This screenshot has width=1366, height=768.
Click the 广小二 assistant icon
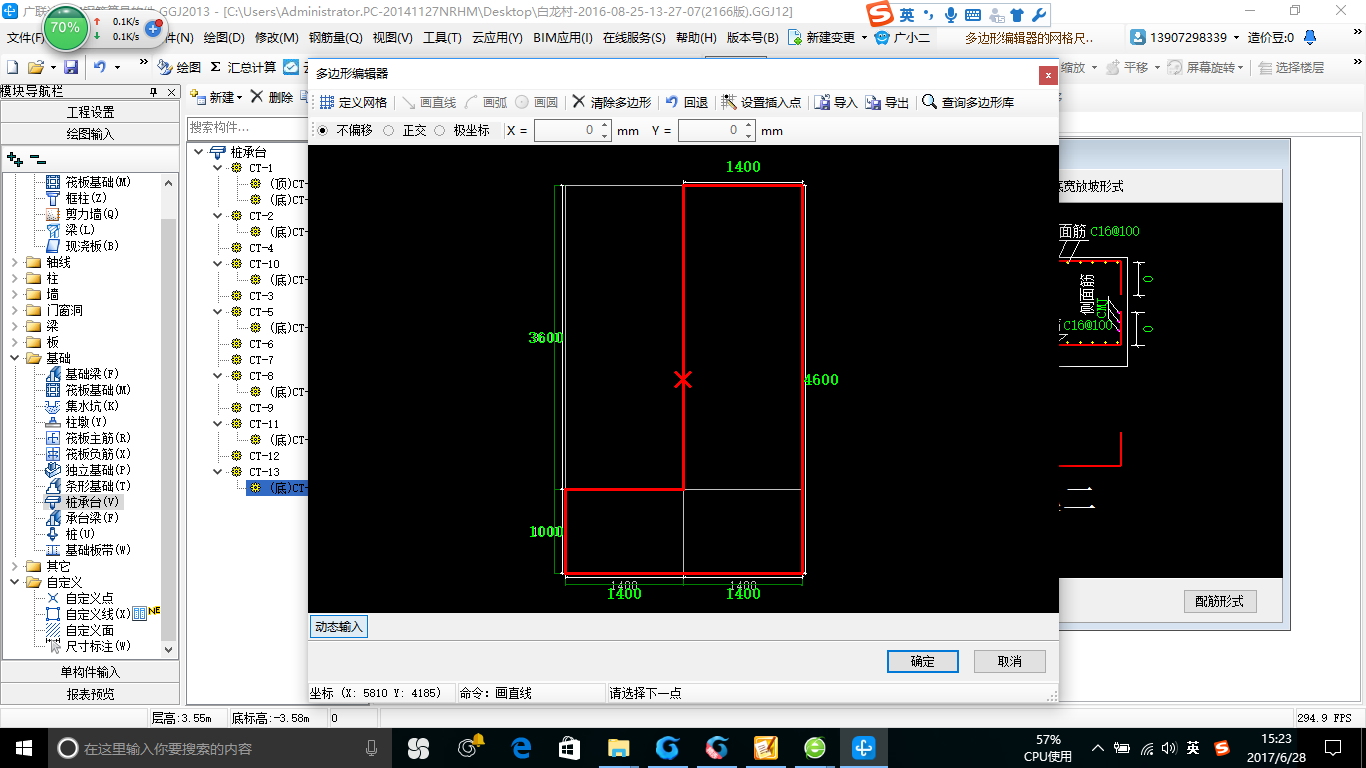[882, 38]
